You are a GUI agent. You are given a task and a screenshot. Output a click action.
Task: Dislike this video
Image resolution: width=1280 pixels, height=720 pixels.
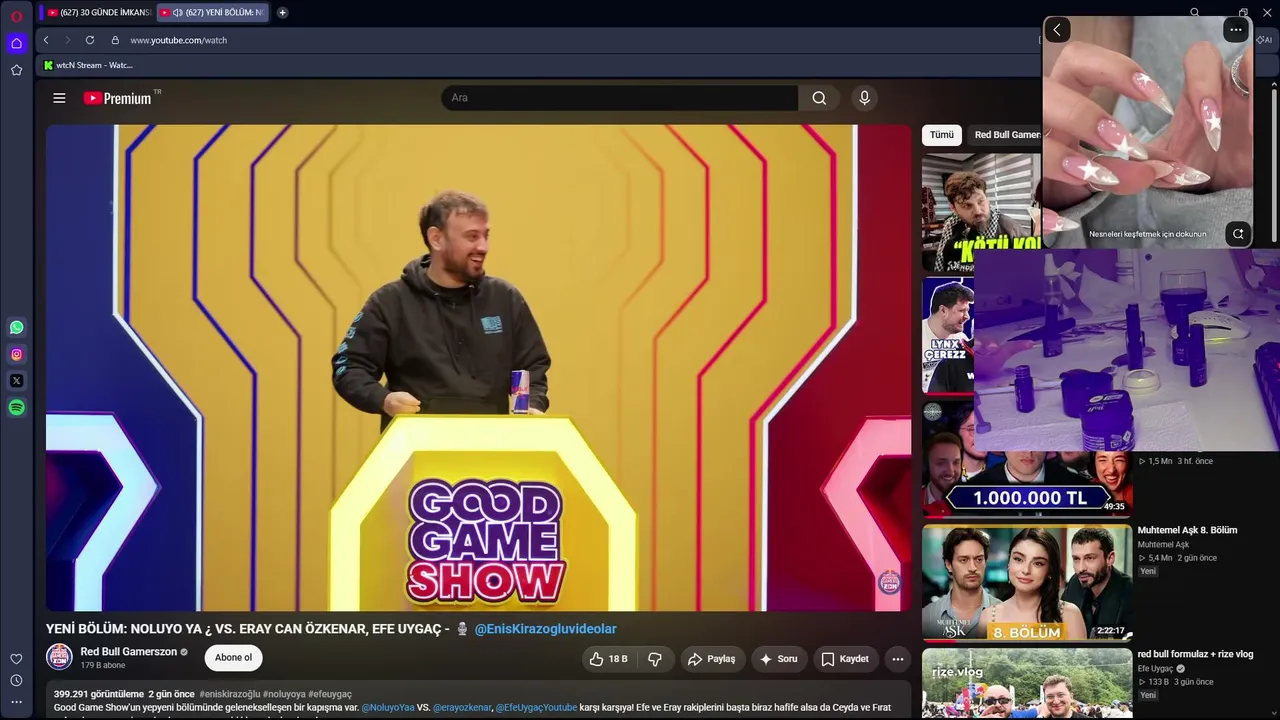coord(655,659)
